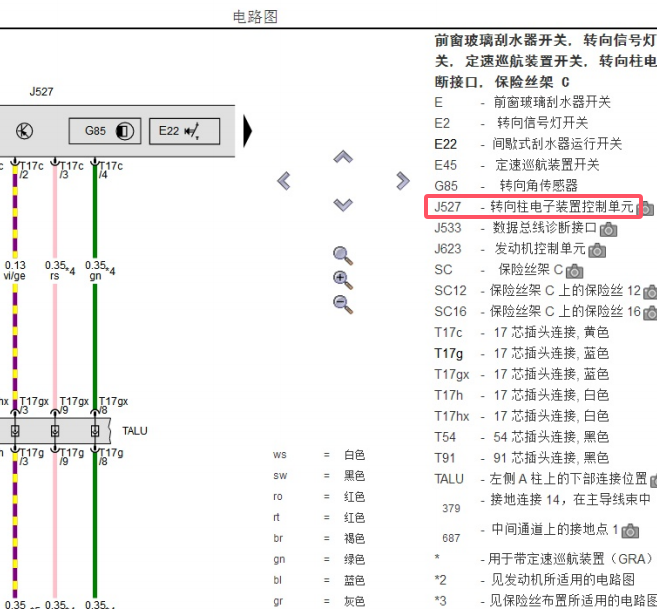The image size is (657, 609).
Task: Click the bl blue color code row
Action: pyautogui.click(x=319, y=580)
